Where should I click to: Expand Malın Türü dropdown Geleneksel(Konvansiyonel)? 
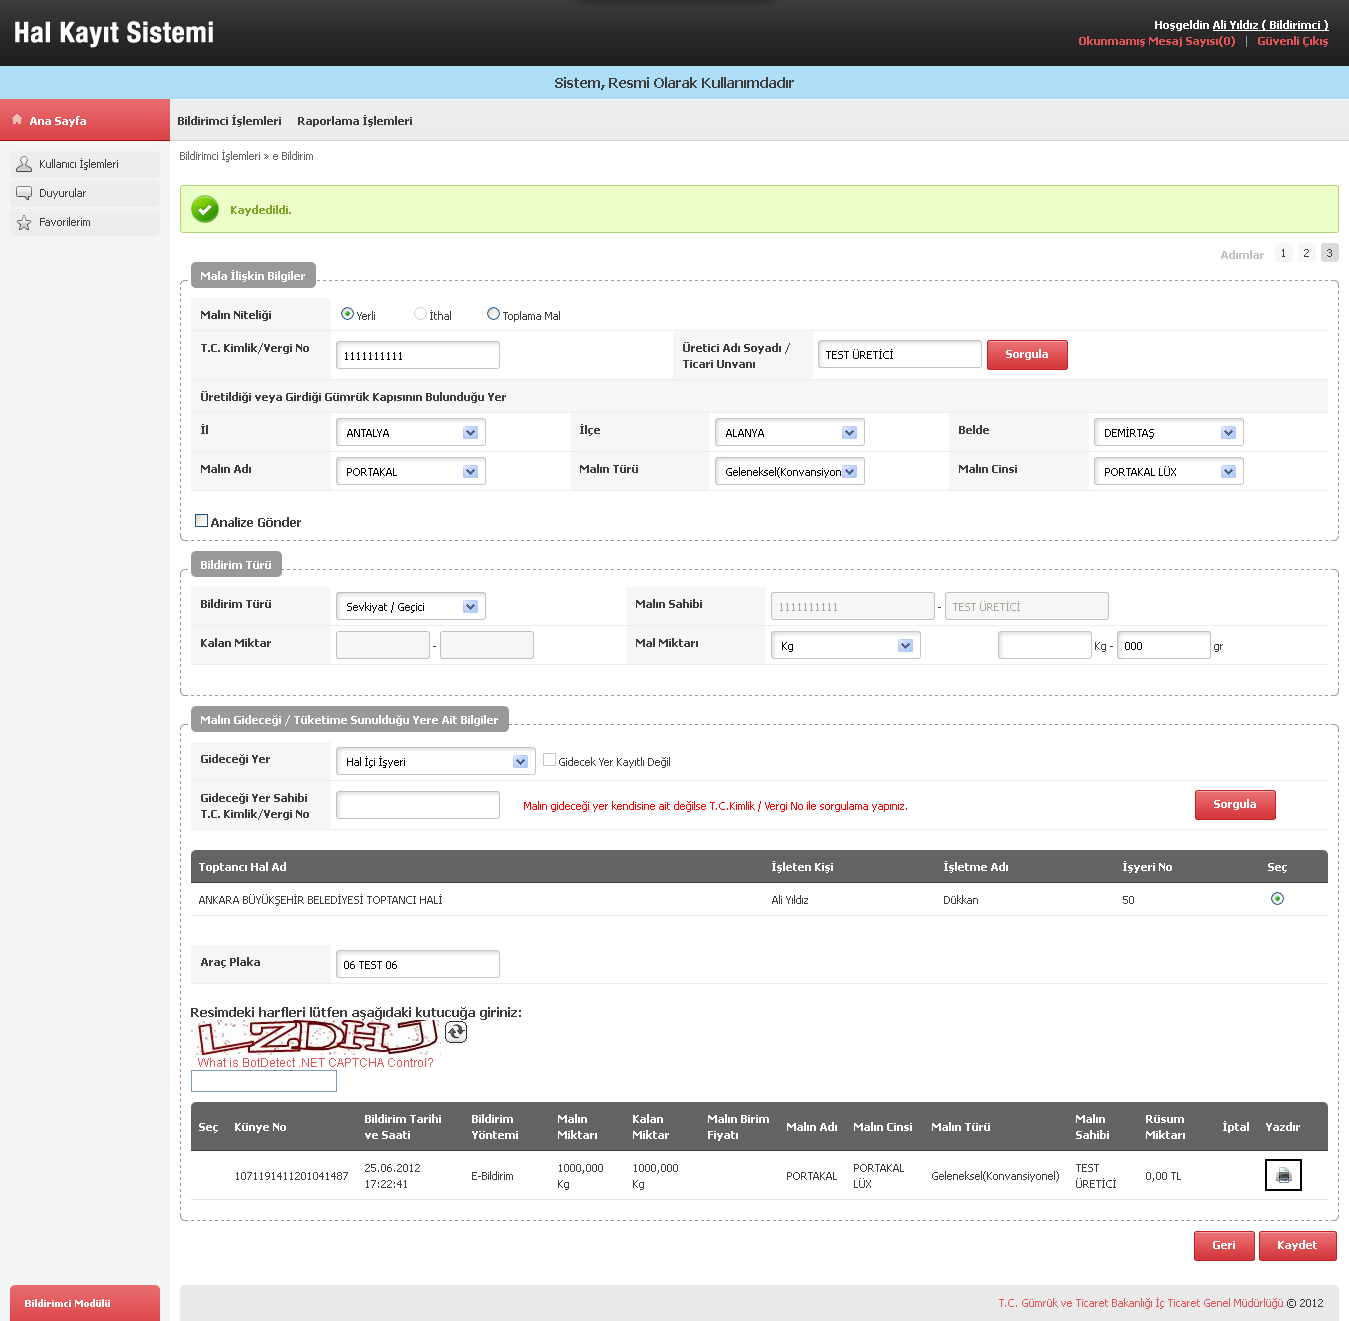pos(789,471)
